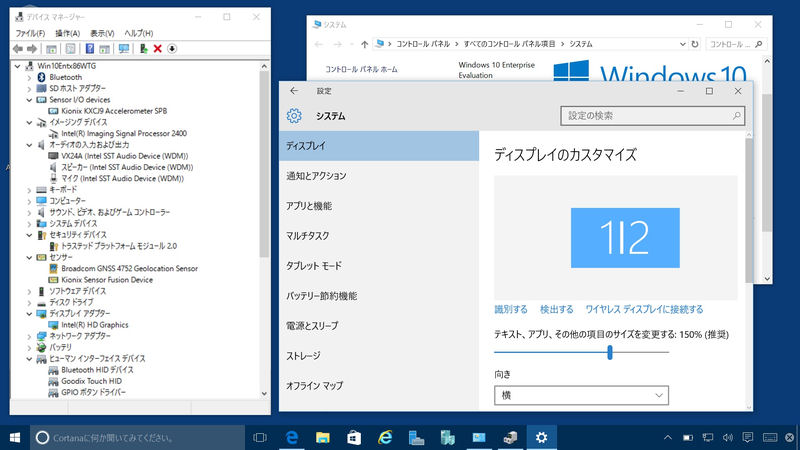This screenshot has width=800, height=450.
Task: Click the 1|2 display thumbnail
Action: click(625, 238)
